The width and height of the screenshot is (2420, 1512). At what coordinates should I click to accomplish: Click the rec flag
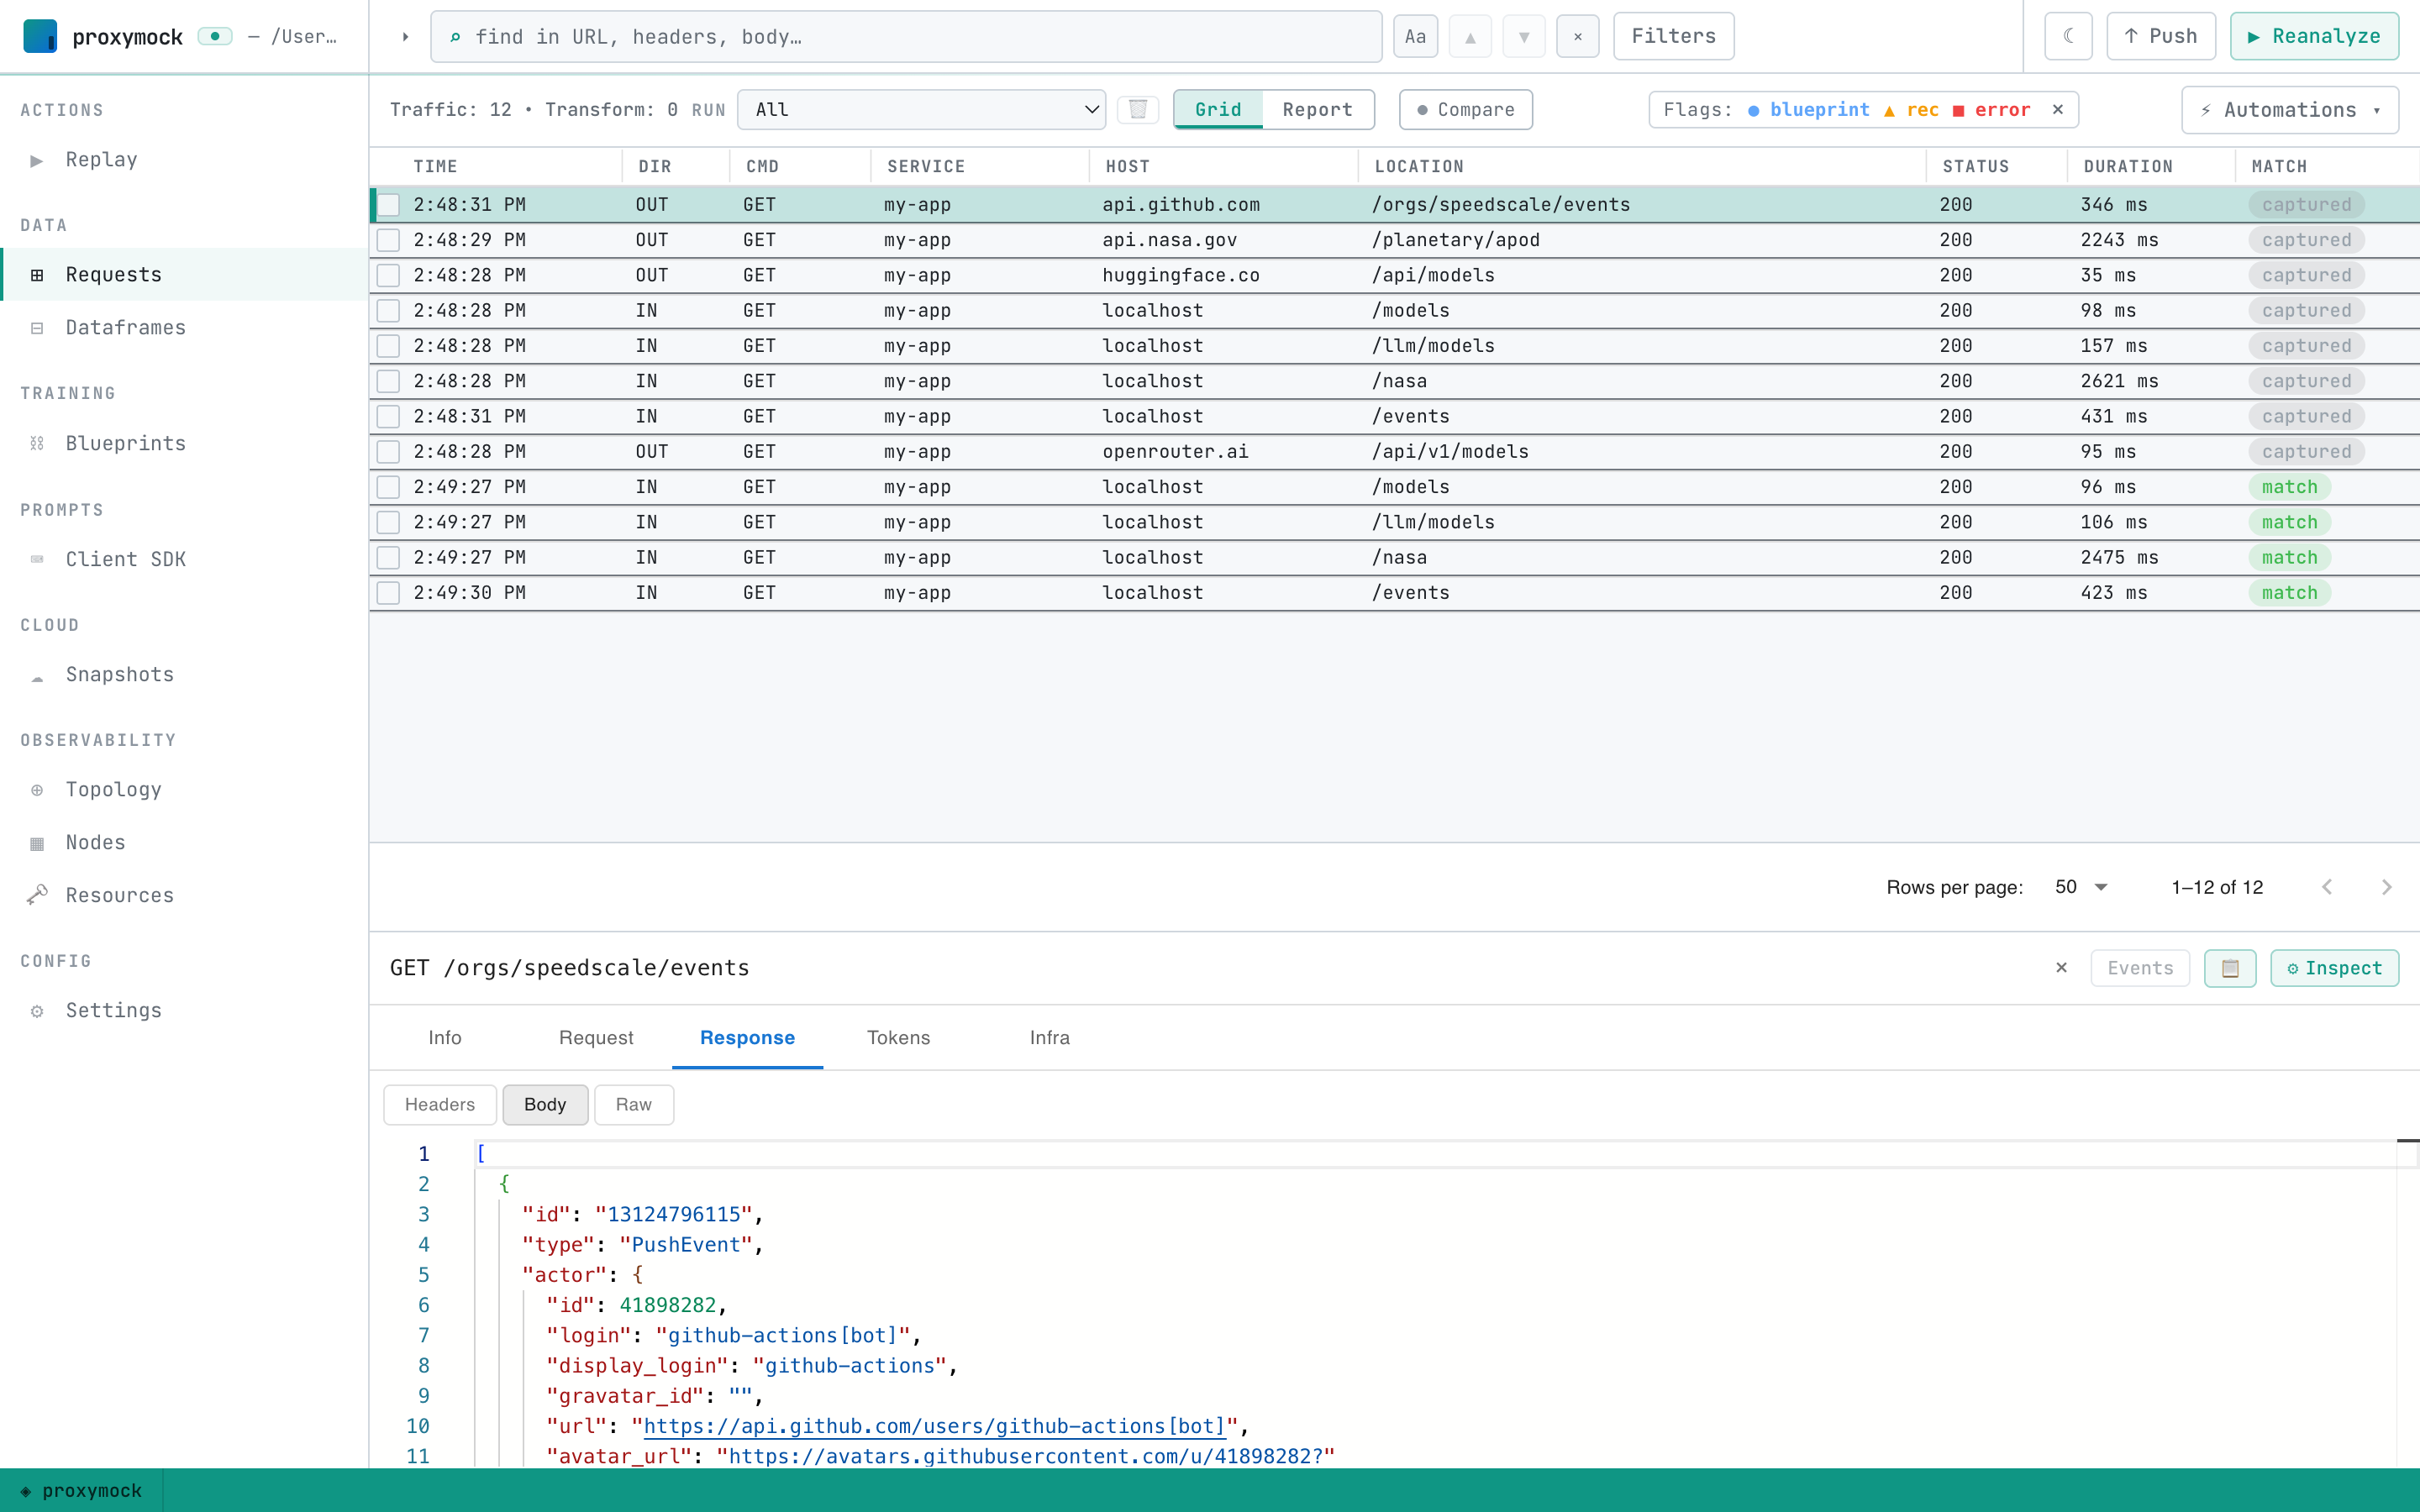coord(1911,109)
